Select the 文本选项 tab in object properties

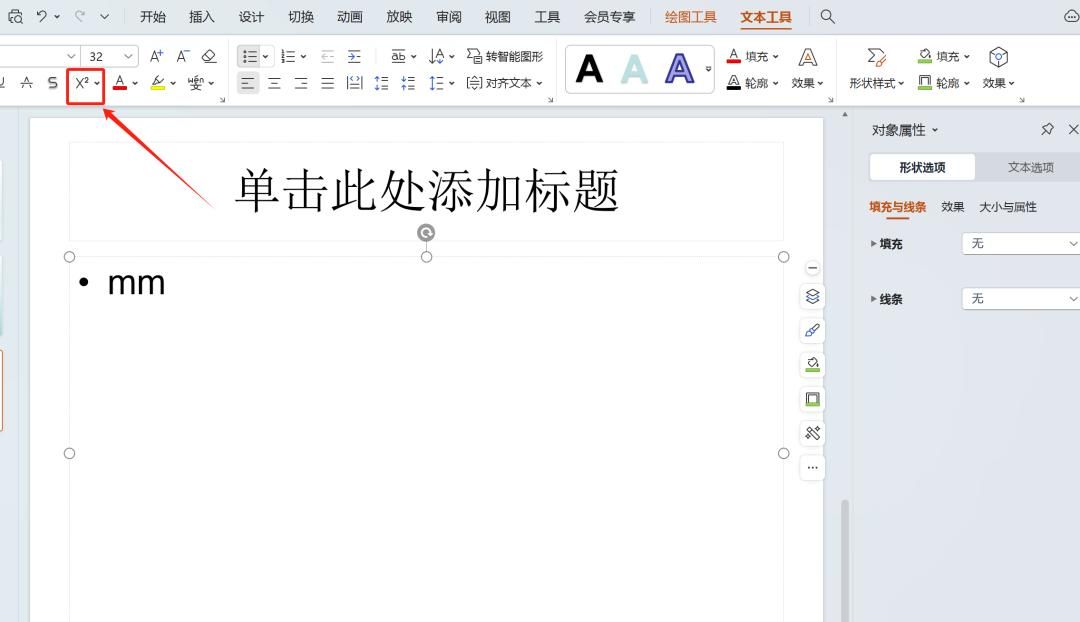(x=1031, y=167)
